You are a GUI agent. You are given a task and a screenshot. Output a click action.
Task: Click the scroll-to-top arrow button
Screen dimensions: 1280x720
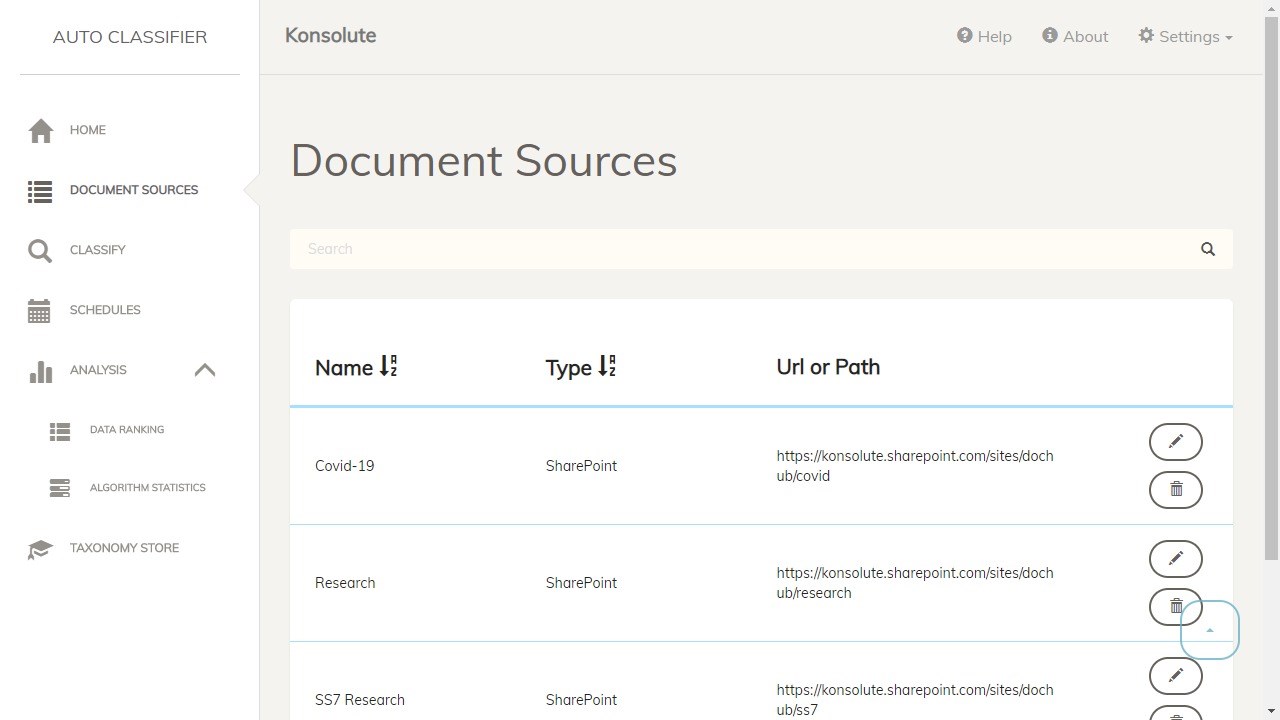[1210, 630]
